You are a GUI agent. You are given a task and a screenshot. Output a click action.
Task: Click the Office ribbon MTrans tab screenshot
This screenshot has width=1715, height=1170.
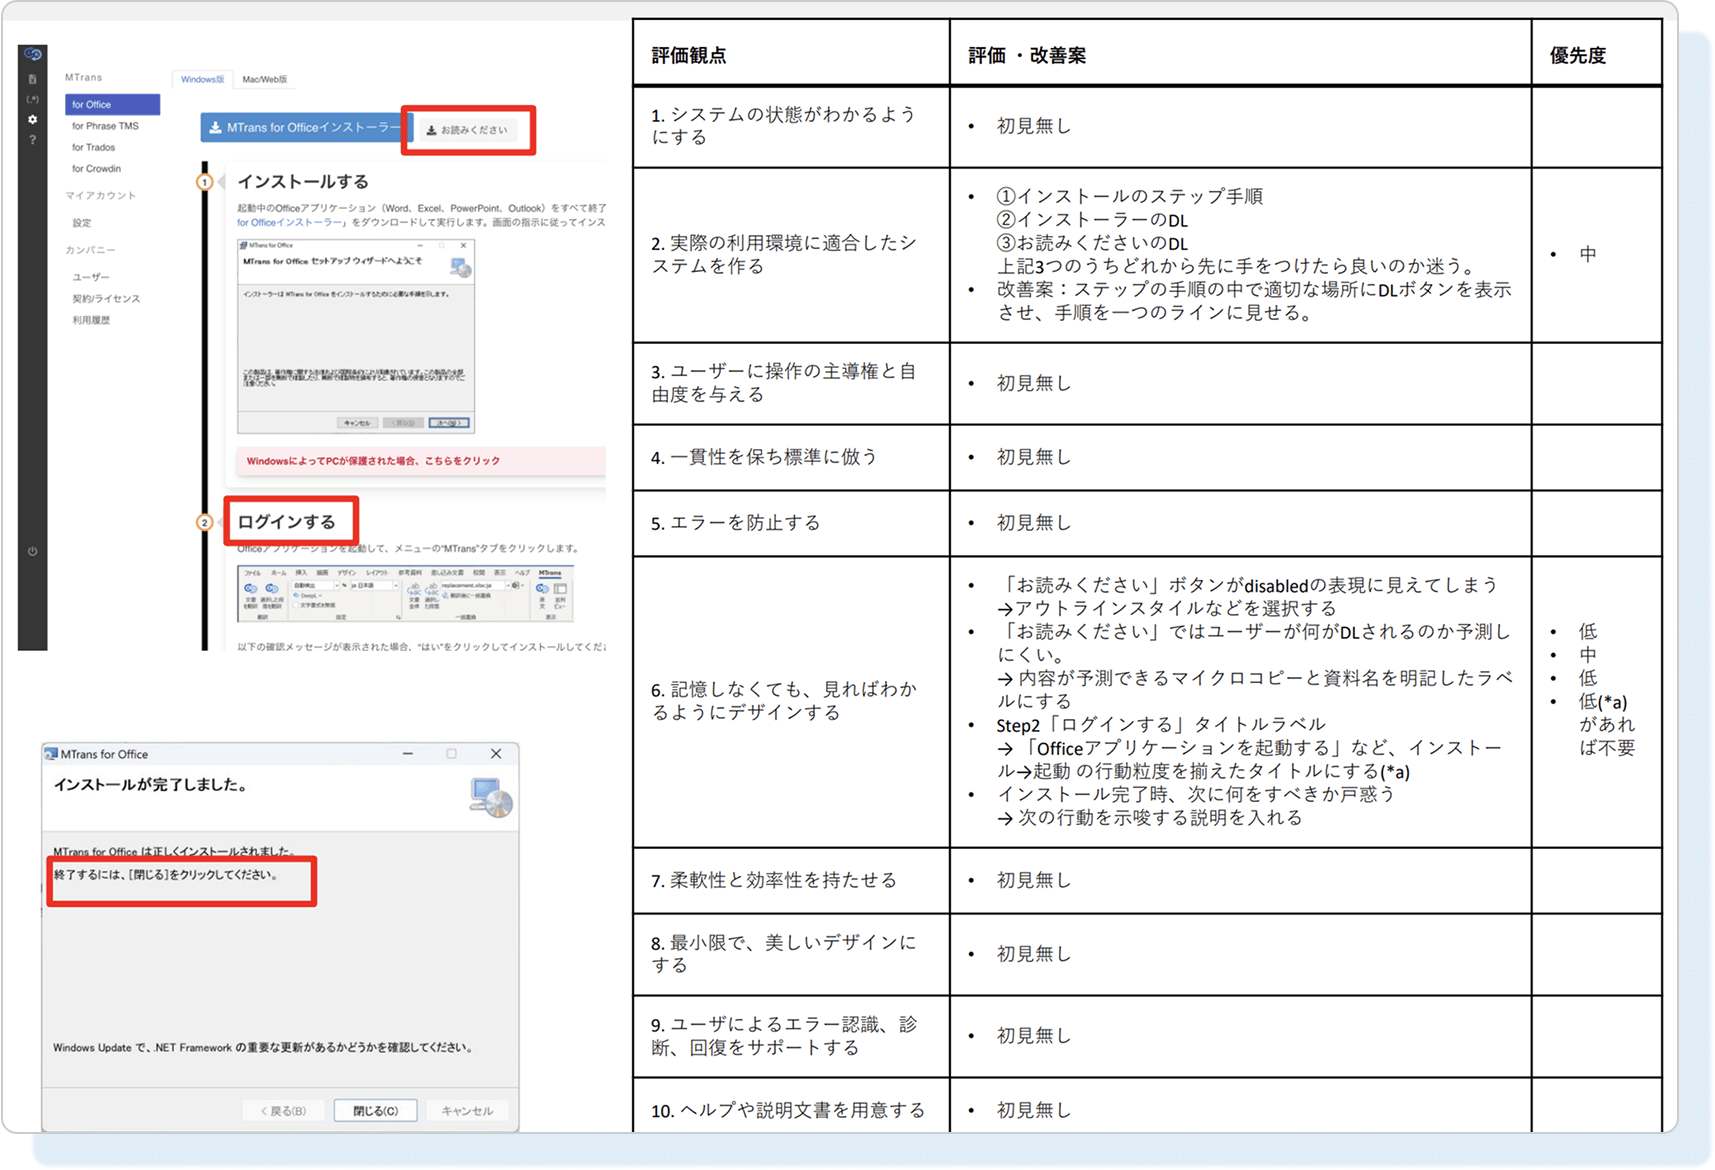405,594
